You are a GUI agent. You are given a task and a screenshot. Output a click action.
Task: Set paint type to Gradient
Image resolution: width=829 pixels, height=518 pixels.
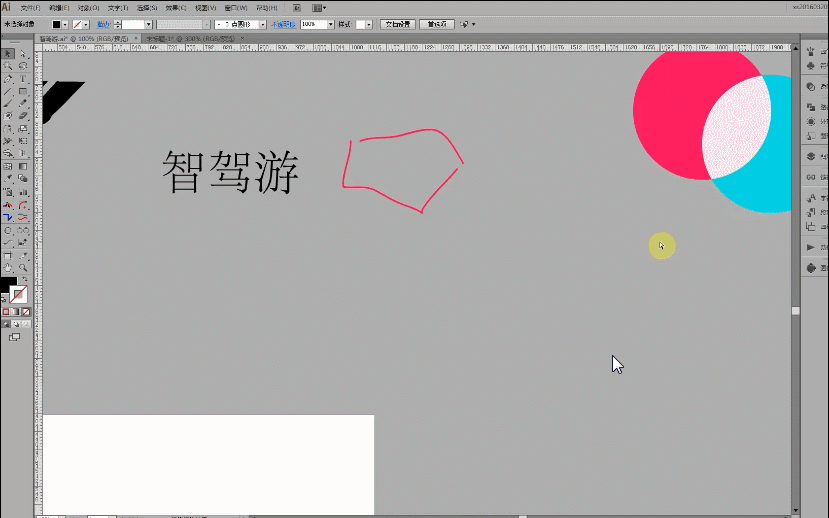(x=15, y=312)
